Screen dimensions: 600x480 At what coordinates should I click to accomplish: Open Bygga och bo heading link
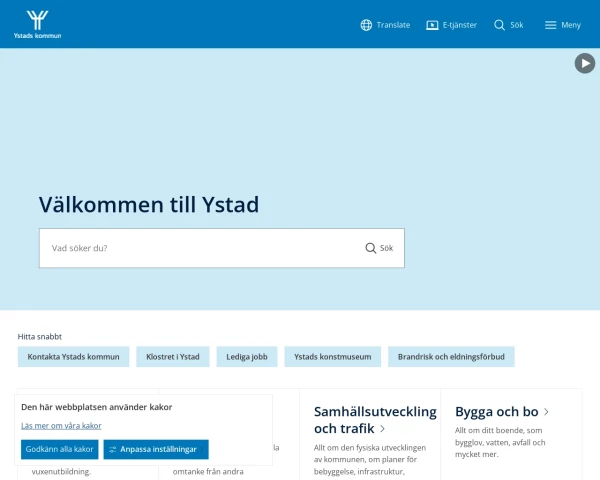tap(497, 412)
